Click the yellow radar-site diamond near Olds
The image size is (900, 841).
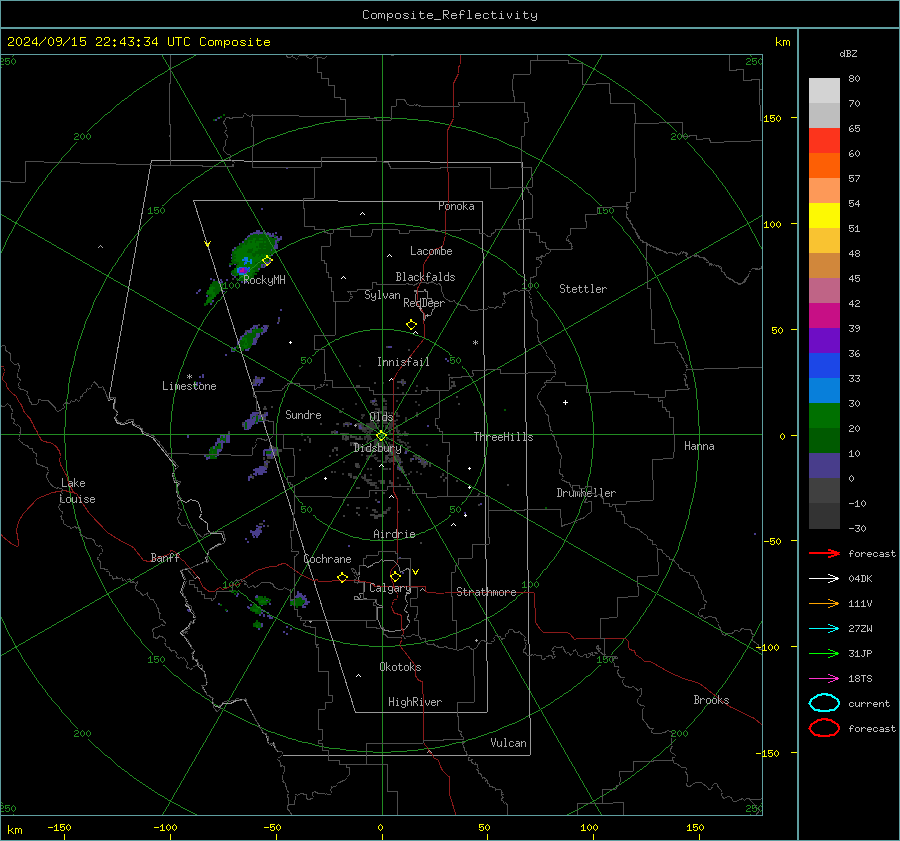point(381,436)
